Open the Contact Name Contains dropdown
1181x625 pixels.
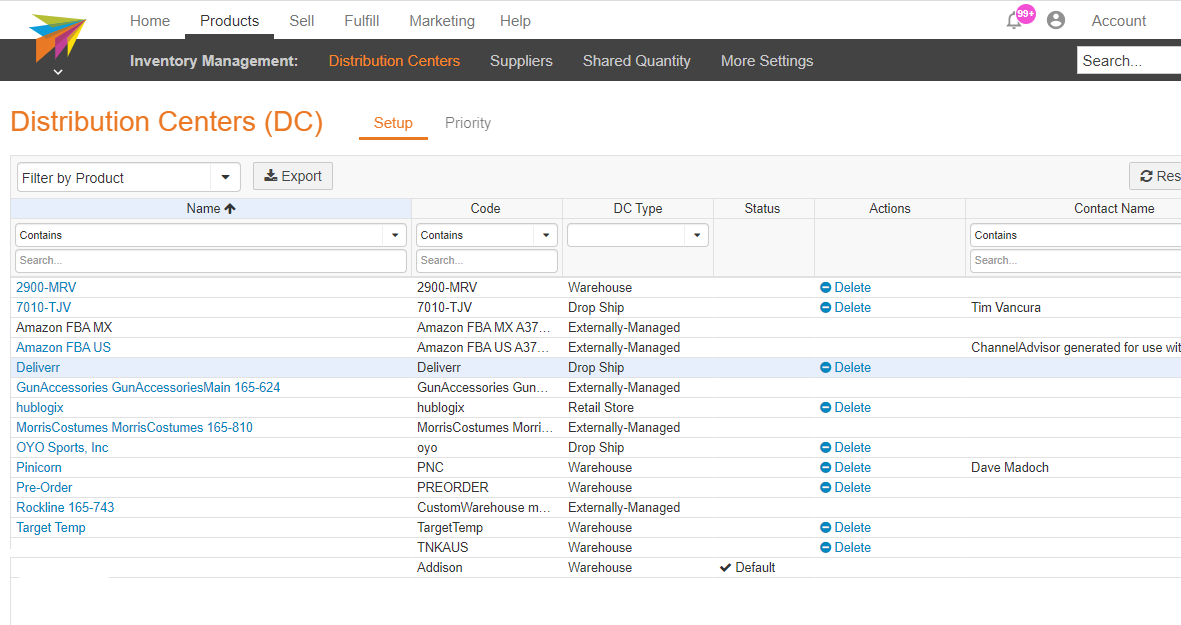pos(1076,235)
